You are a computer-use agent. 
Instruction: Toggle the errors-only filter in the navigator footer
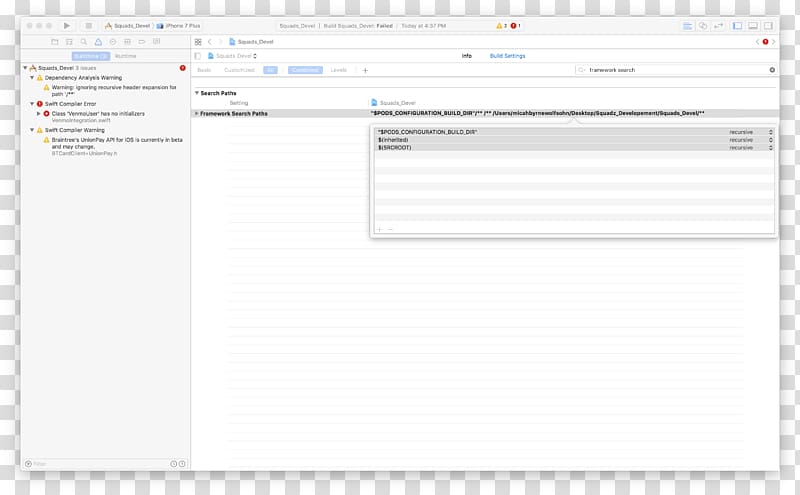point(182,464)
